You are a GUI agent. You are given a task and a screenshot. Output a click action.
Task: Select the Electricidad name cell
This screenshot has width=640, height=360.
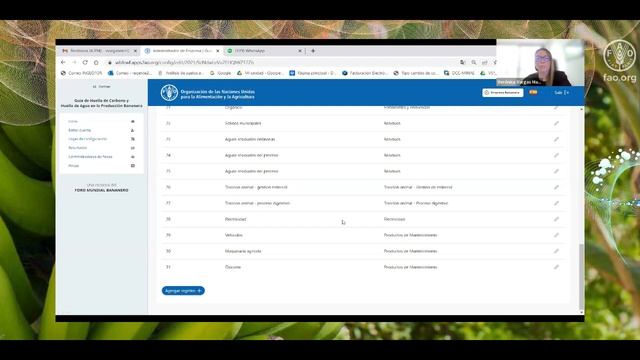pyautogui.click(x=236, y=219)
